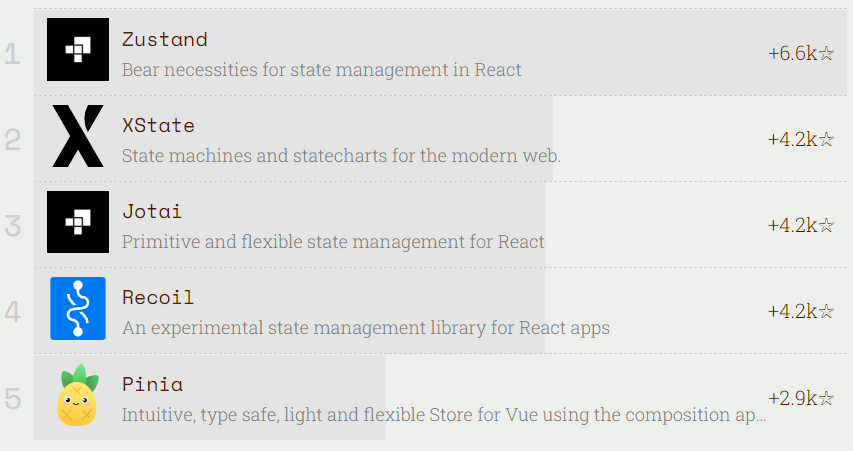The image size is (853, 451).
Task: Open the Zustand project title
Action: 165,40
